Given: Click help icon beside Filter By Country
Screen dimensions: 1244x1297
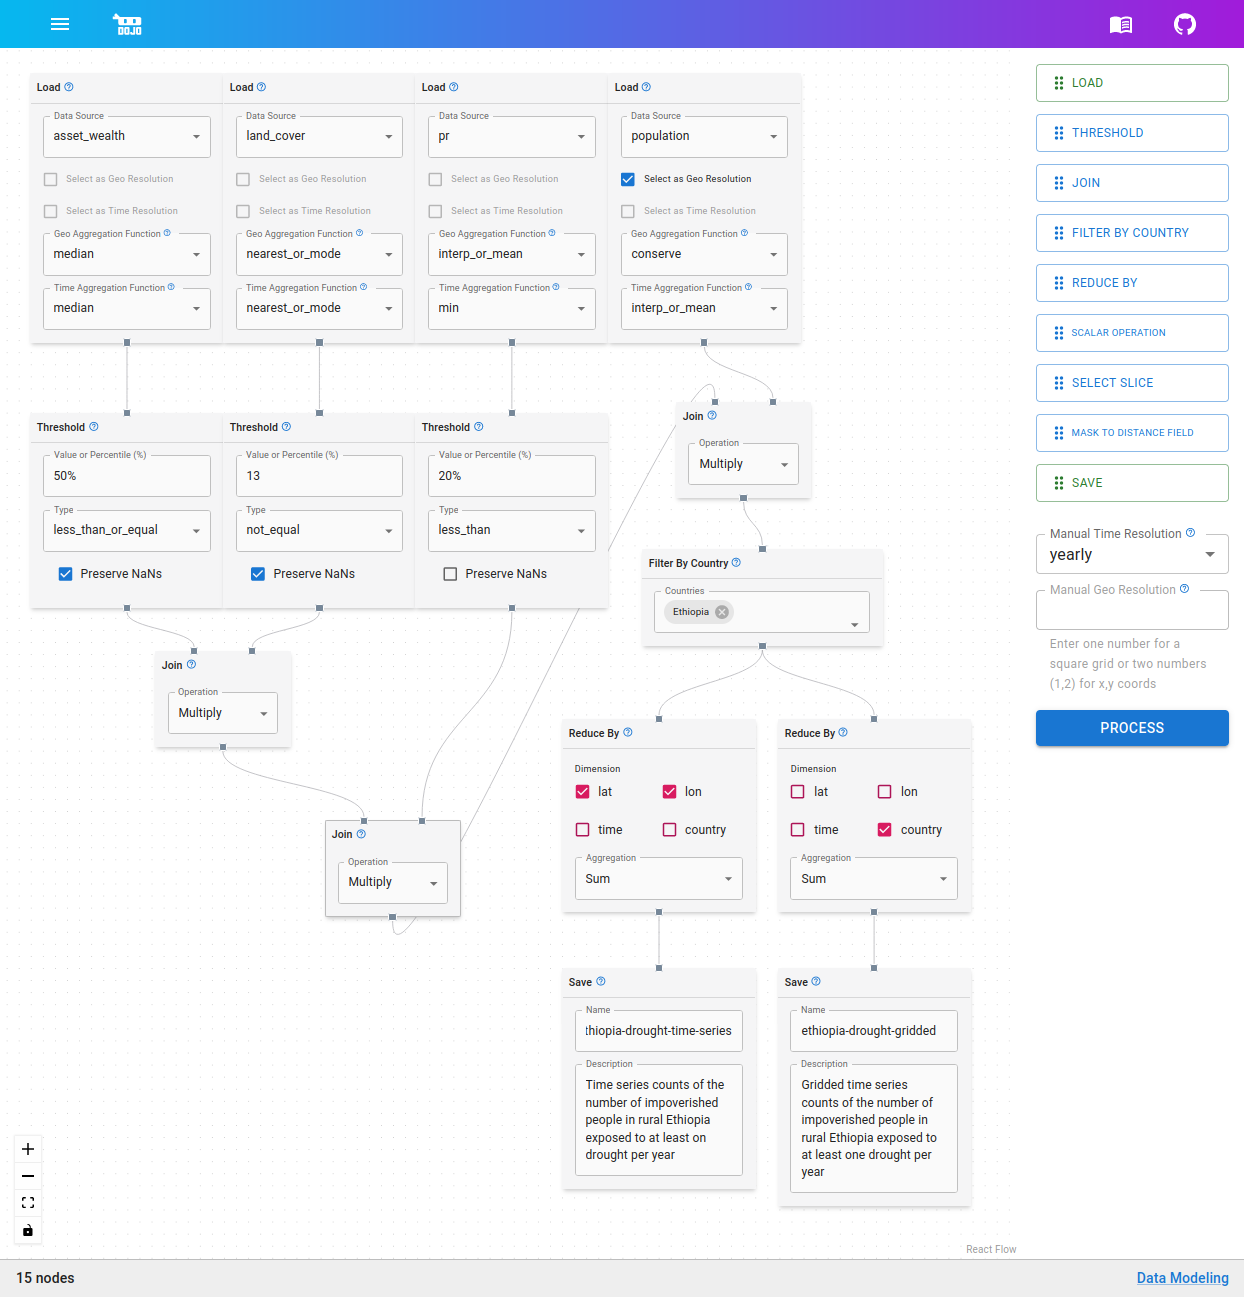Looking at the screenshot, I should click(x=736, y=563).
